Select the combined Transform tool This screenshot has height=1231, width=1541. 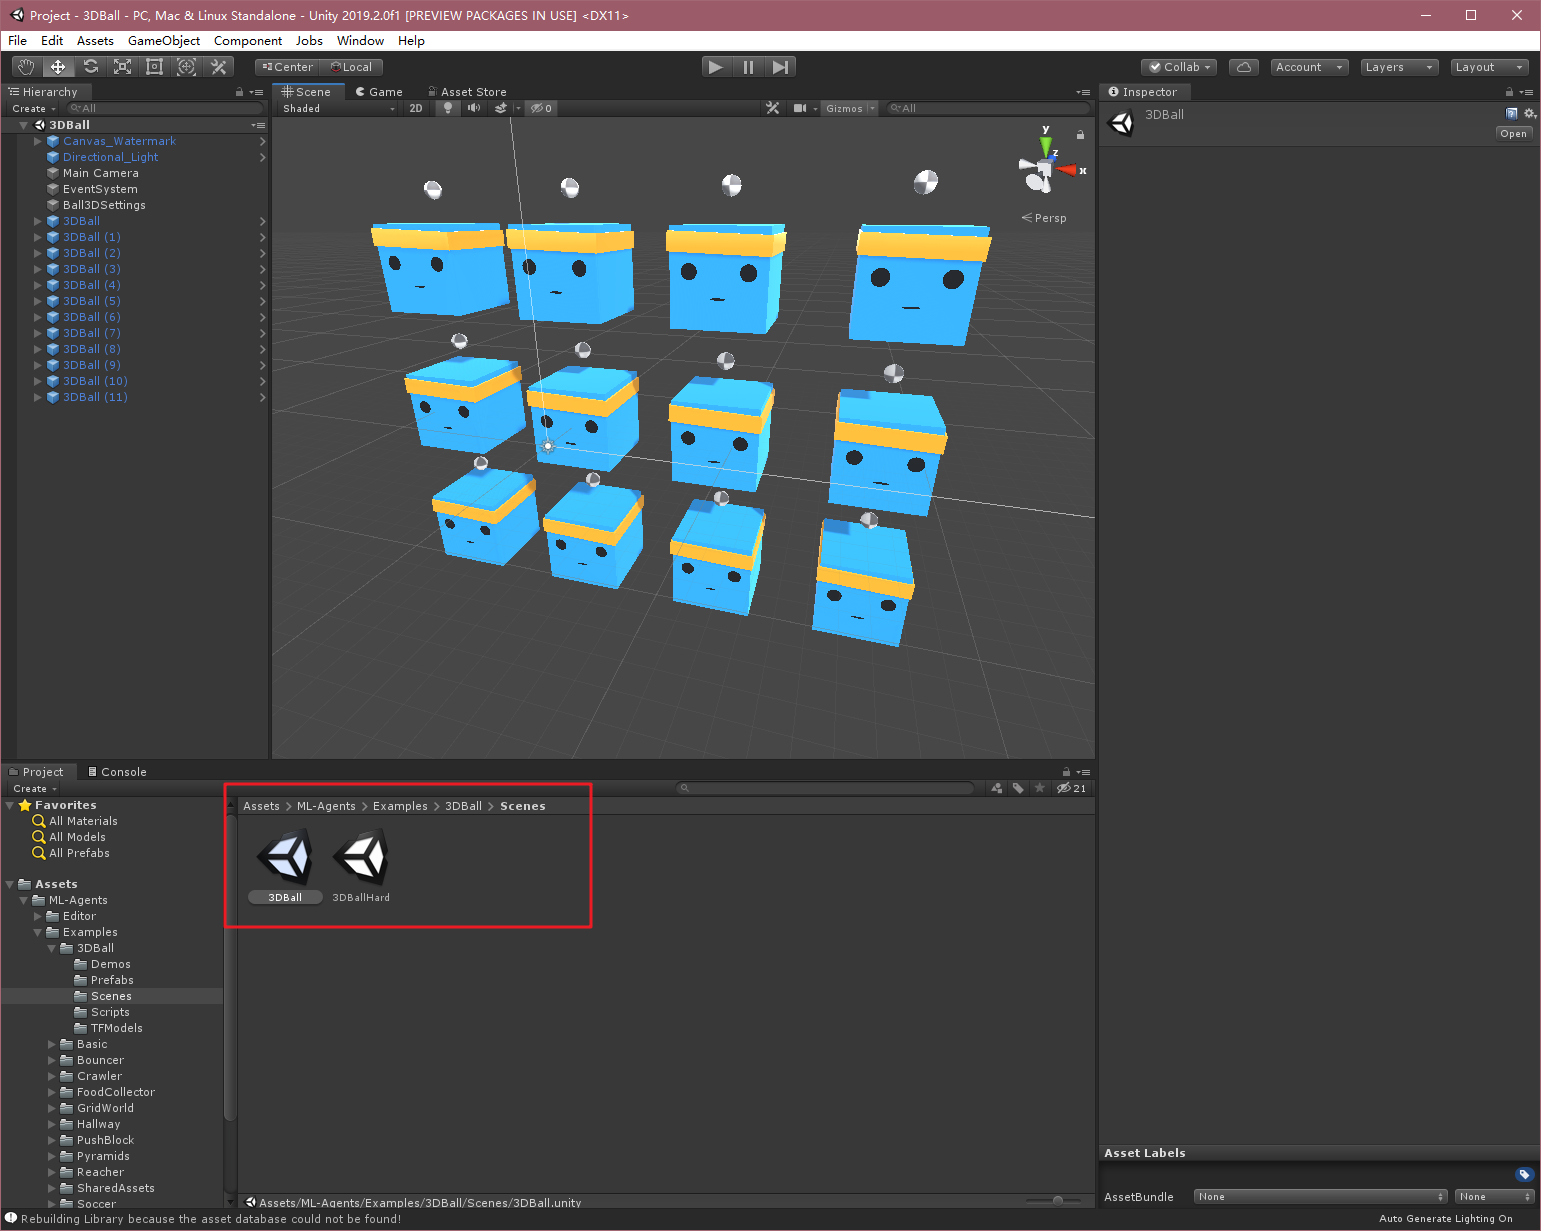pyautogui.click(x=186, y=67)
